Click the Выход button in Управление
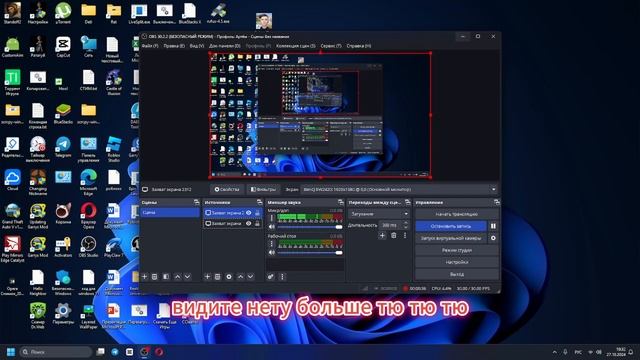This screenshot has height=360, width=640. 457,274
